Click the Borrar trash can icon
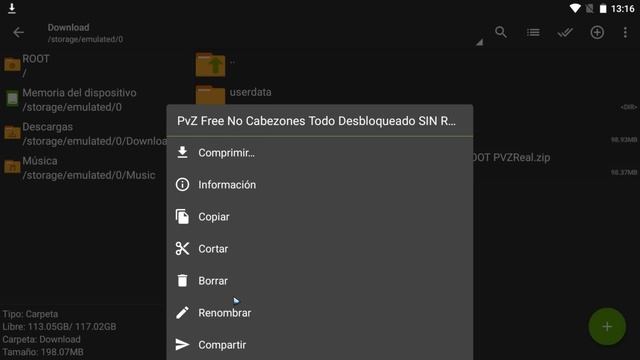The height and width of the screenshot is (360, 640). (182, 280)
